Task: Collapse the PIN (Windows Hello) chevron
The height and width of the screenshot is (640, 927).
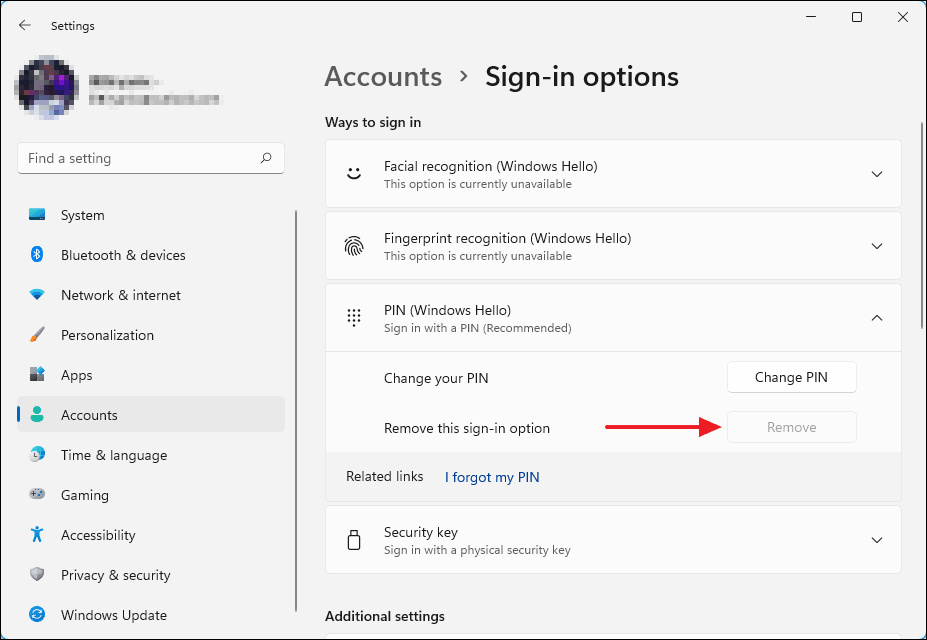Action: click(877, 318)
